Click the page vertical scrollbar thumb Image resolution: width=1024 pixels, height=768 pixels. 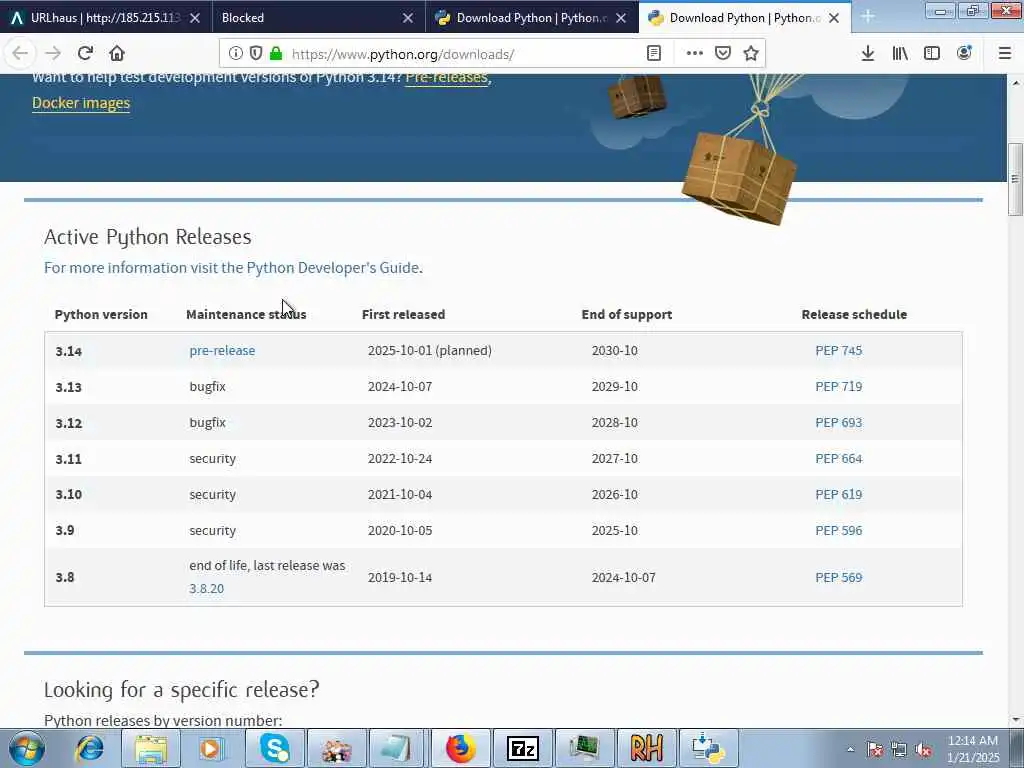(1015, 179)
